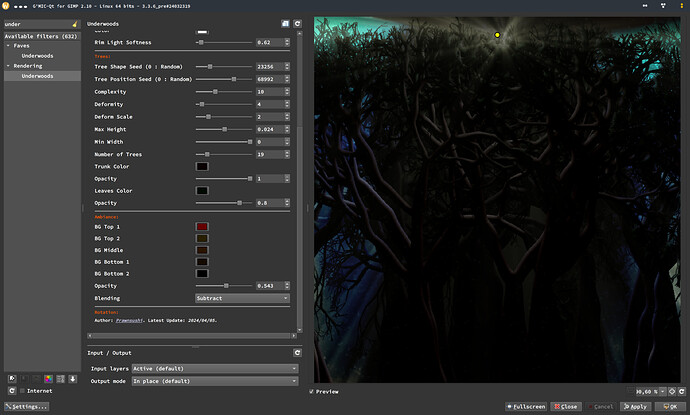
Task: Click the BG Top 1 dark red swatch
Action: pyautogui.click(x=202, y=227)
